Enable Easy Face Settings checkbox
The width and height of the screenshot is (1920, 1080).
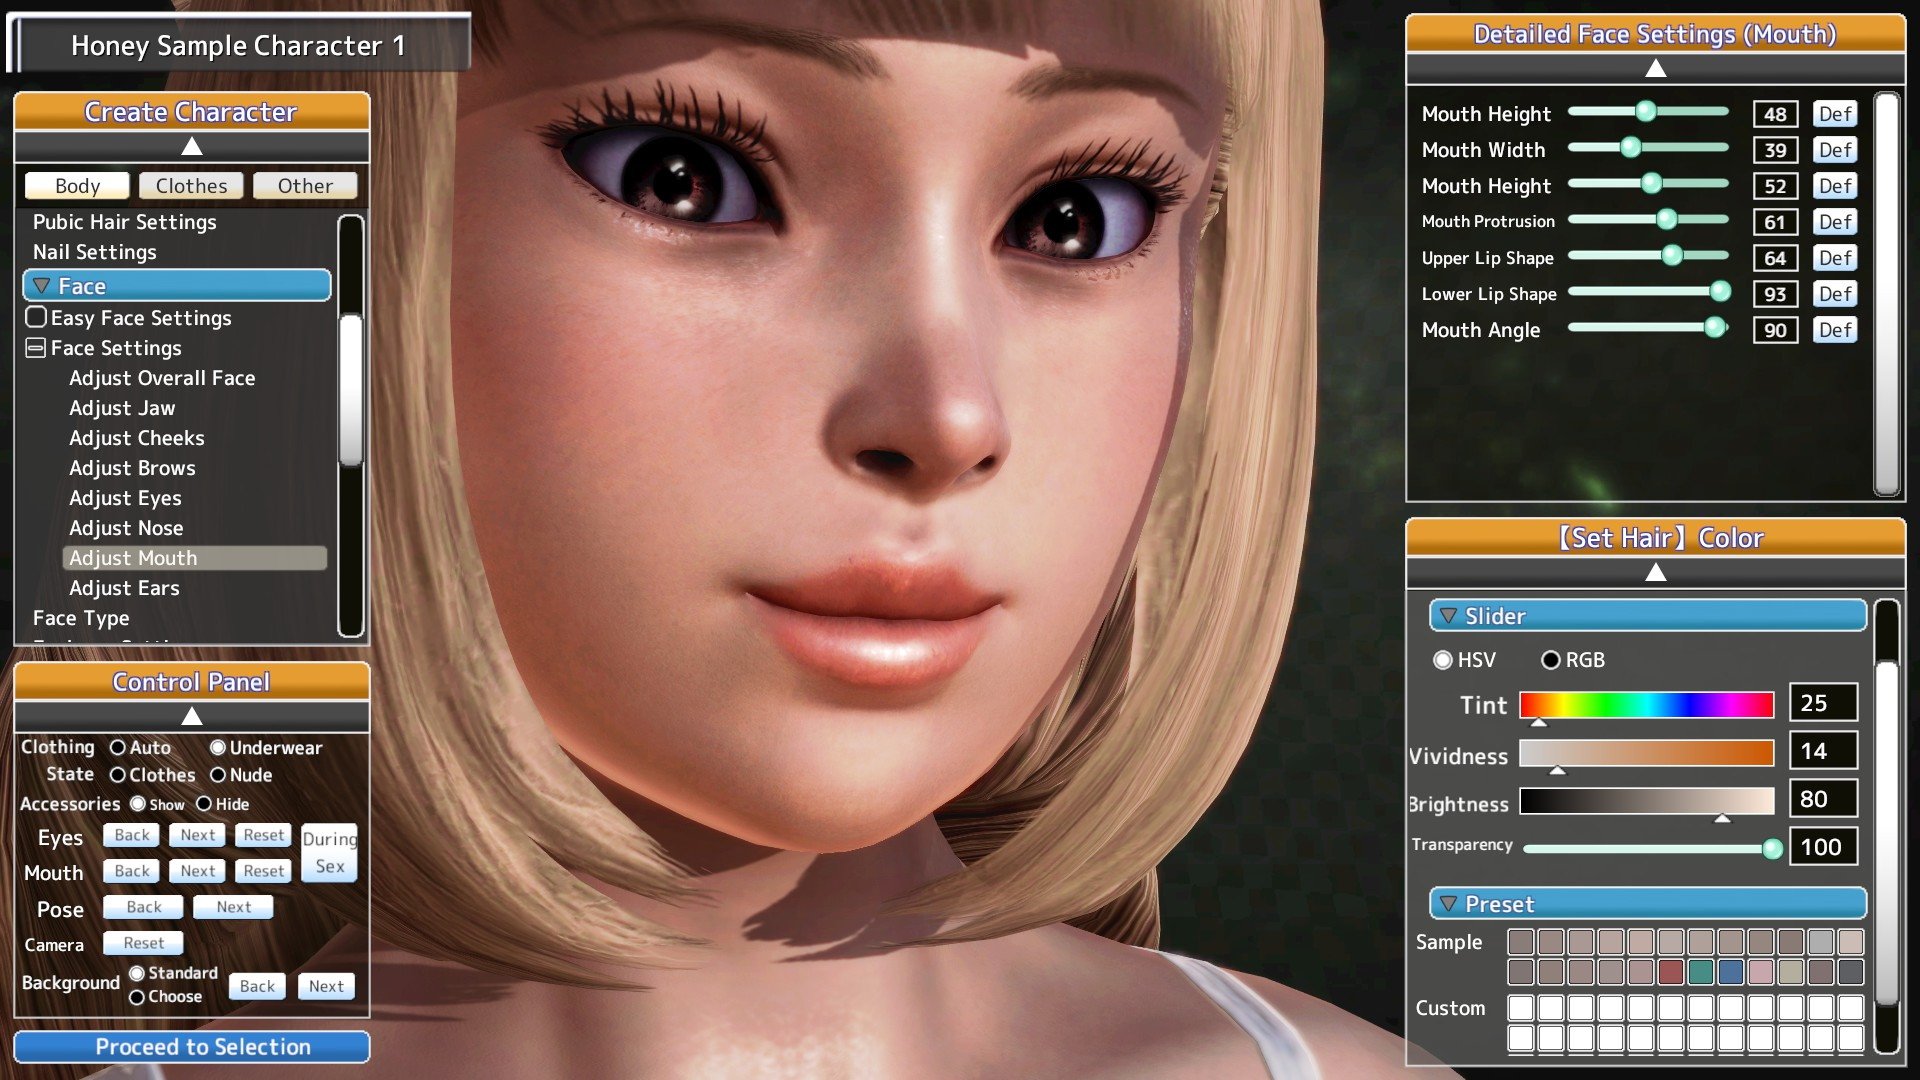(36, 318)
